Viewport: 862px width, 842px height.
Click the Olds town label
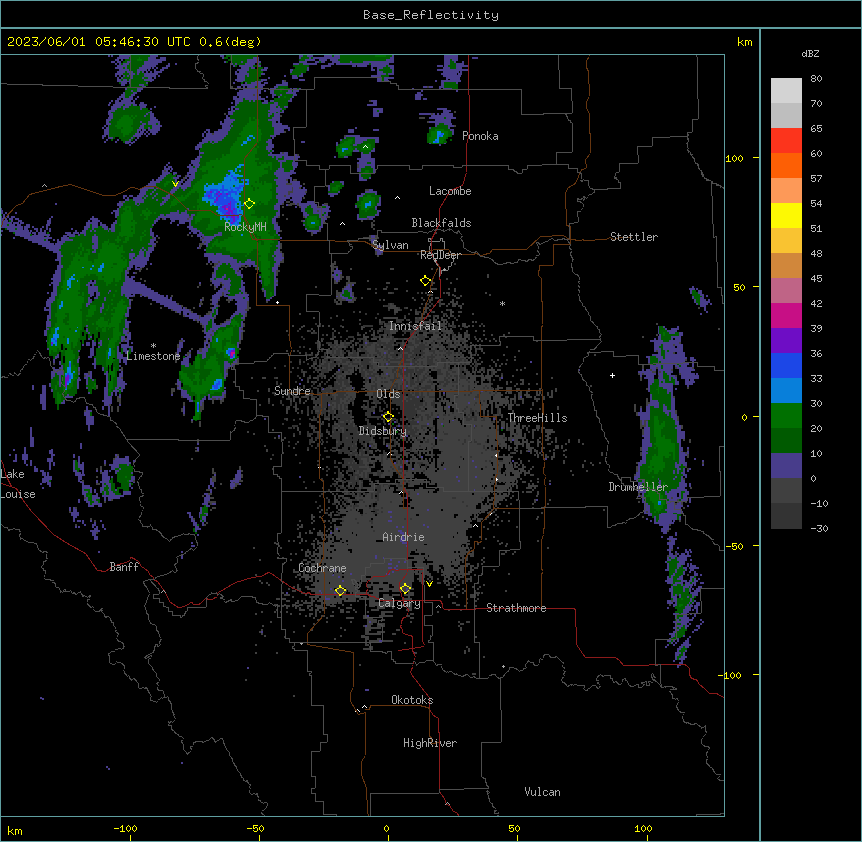[x=388, y=394]
